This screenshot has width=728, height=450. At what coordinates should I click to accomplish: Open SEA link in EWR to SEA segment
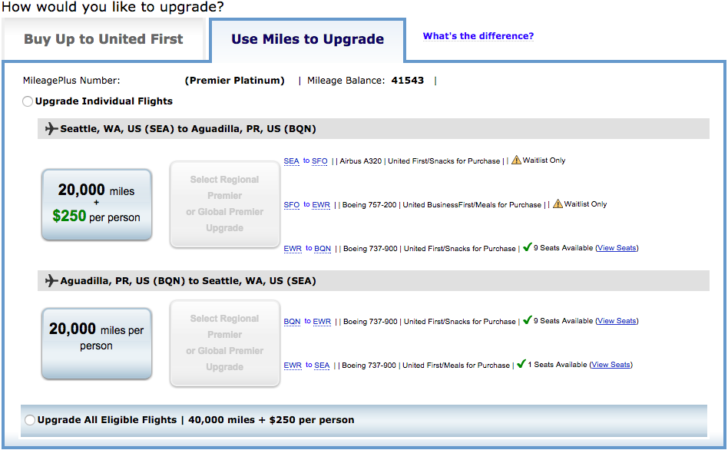coord(322,365)
